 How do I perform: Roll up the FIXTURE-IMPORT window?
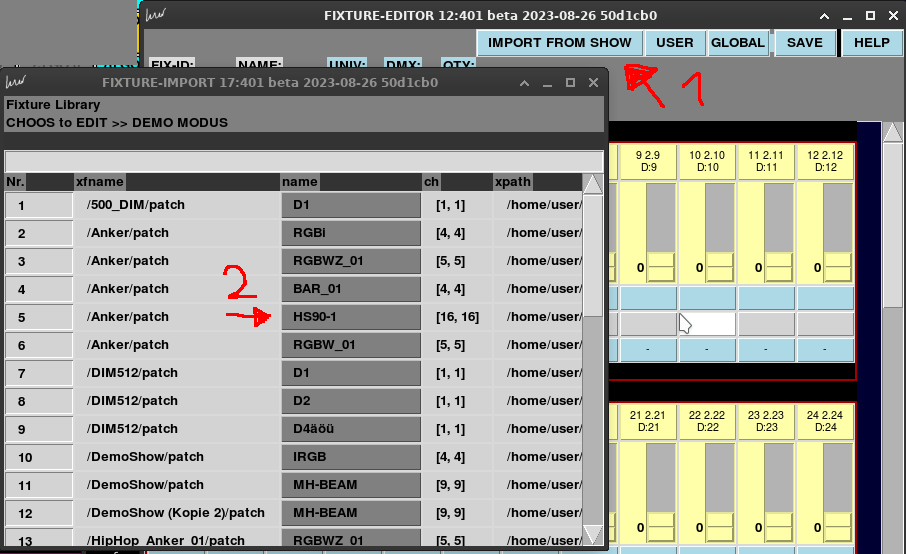(x=525, y=83)
